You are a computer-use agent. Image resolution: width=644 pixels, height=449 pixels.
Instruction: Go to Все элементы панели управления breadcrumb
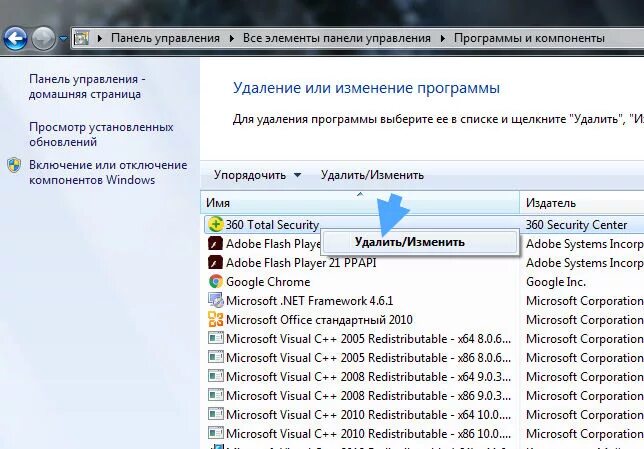point(336,38)
